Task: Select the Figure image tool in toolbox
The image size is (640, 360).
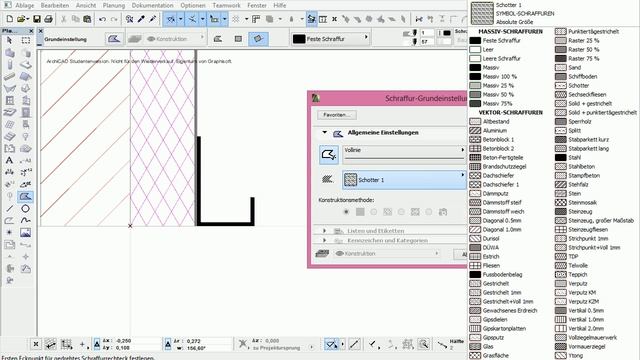Action: [x=25, y=233]
